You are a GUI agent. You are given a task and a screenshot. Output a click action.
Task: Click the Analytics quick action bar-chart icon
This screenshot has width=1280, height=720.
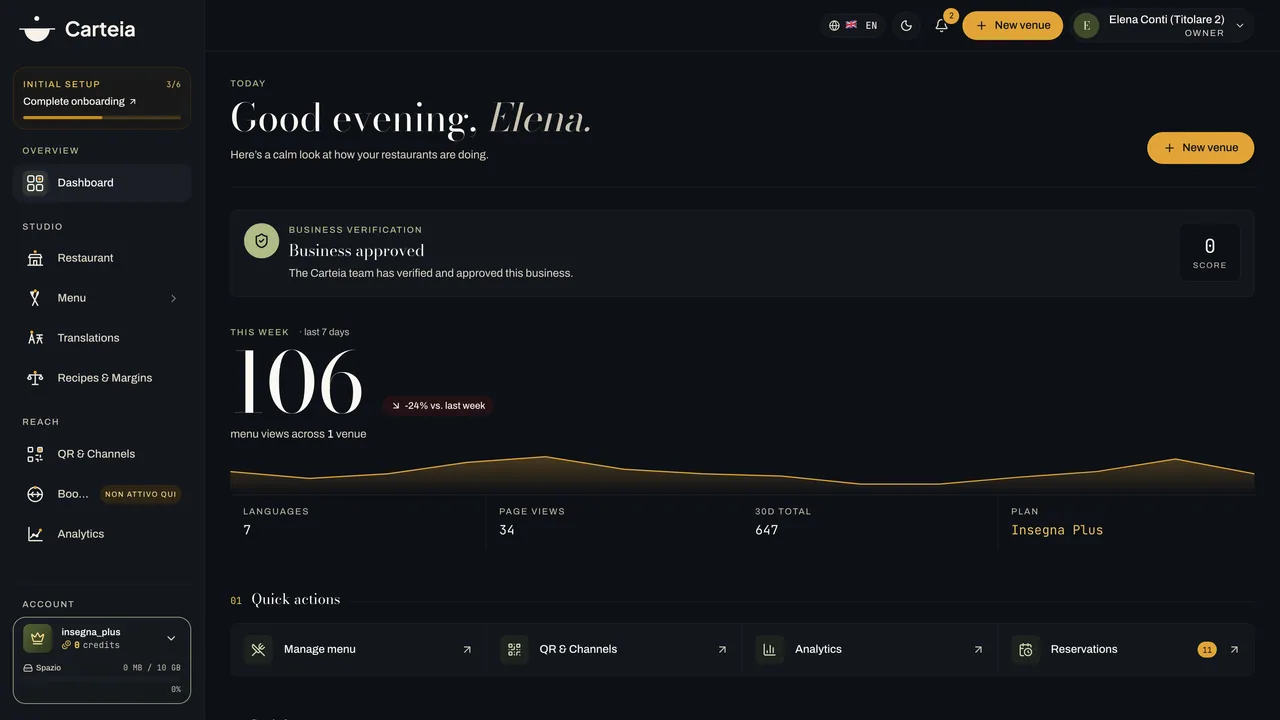(x=770, y=650)
